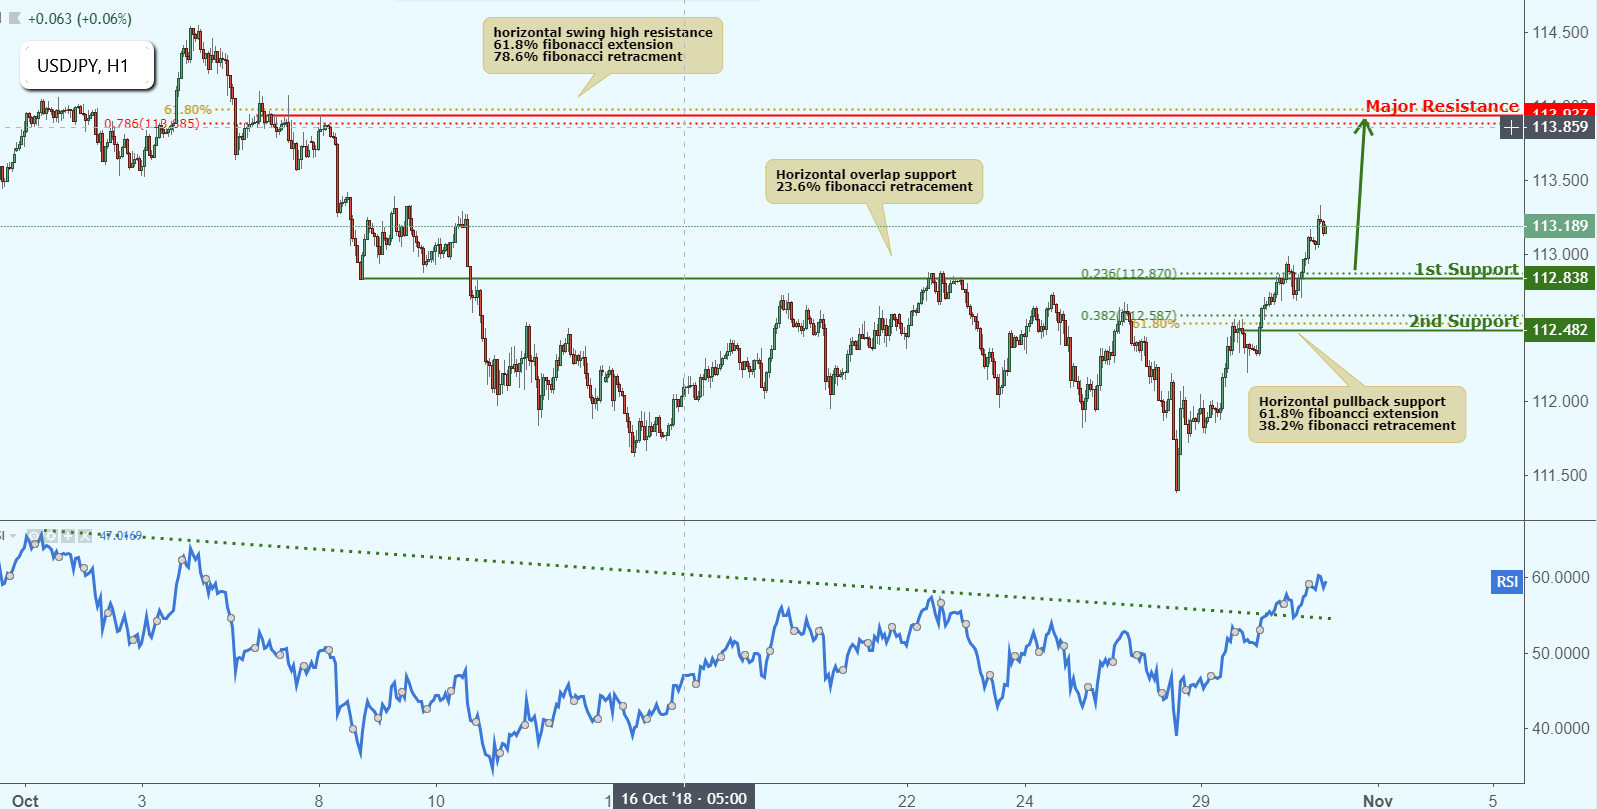This screenshot has width=1597, height=809.
Task: Click the Nov label on time axis
Action: tap(1377, 800)
